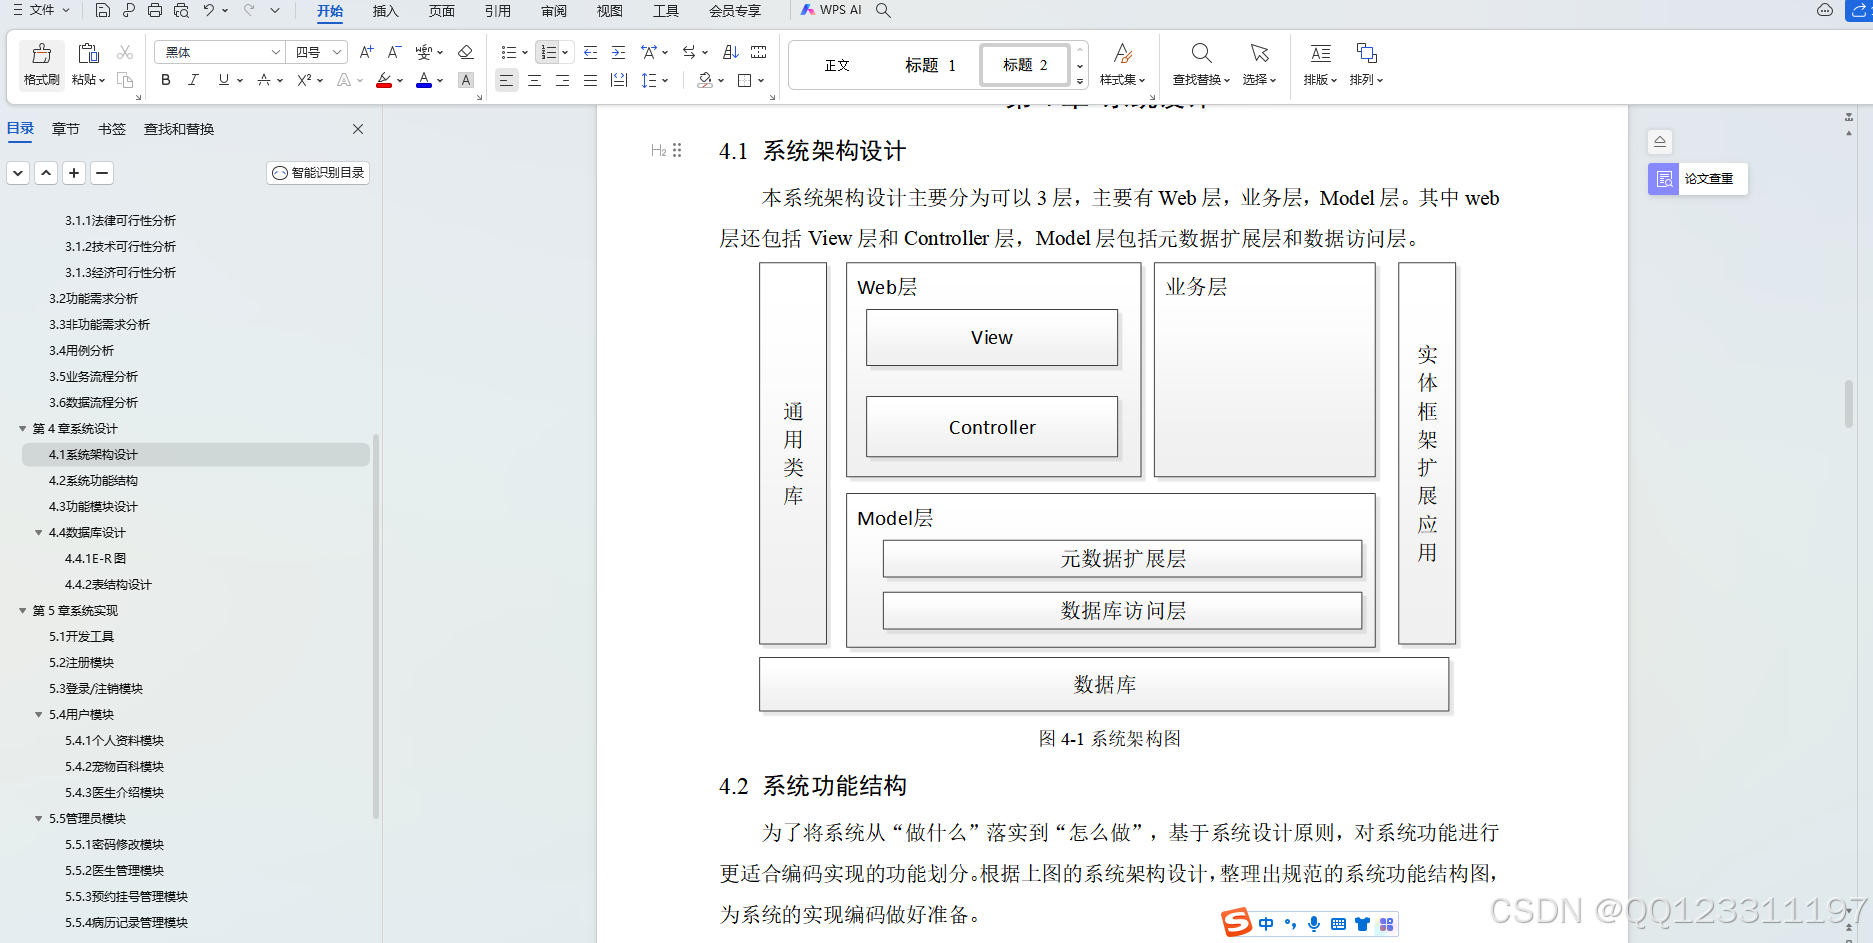Open 章节 navigation pane tab

(66, 129)
